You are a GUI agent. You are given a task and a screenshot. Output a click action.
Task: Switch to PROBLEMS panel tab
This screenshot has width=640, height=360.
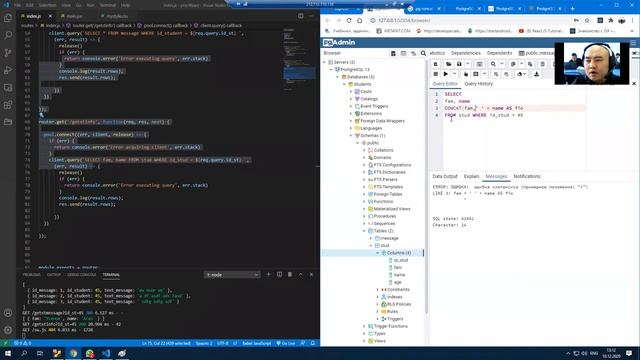[x=31, y=275]
